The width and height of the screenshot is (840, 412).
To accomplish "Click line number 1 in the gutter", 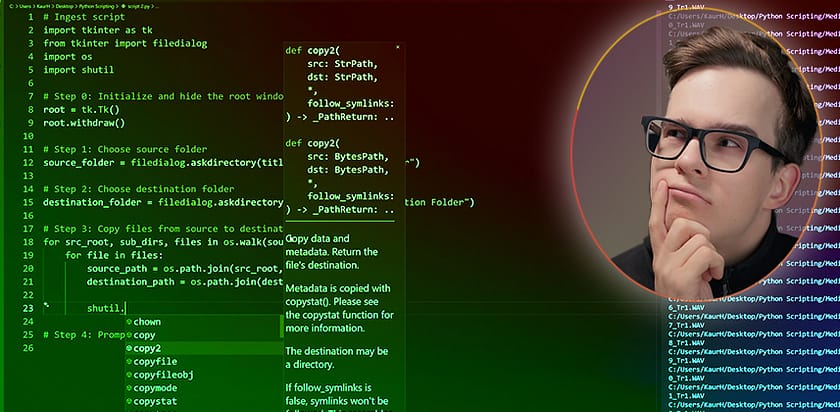I will (31, 17).
